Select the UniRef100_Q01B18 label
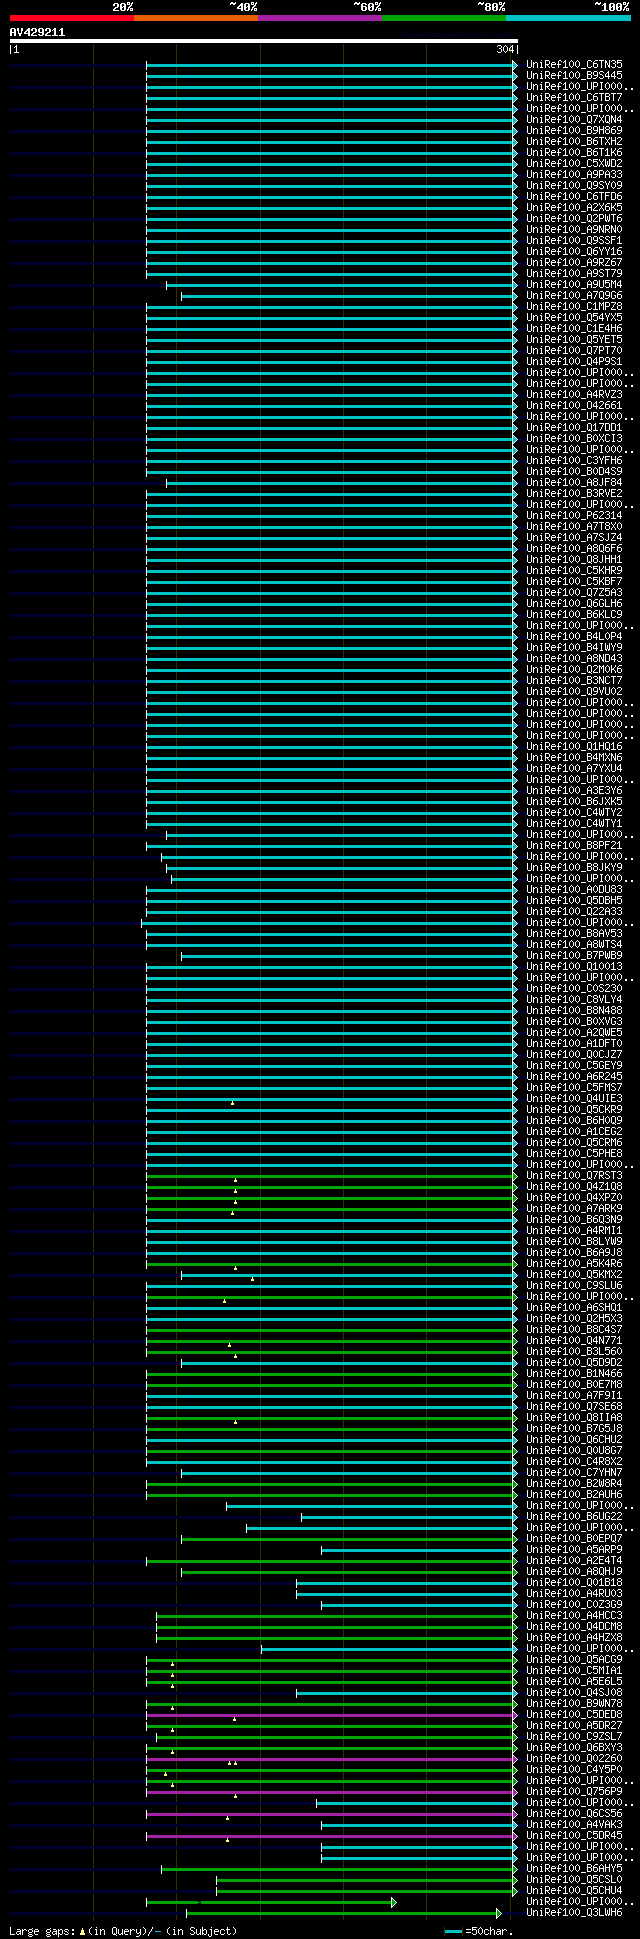 coord(574,1582)
